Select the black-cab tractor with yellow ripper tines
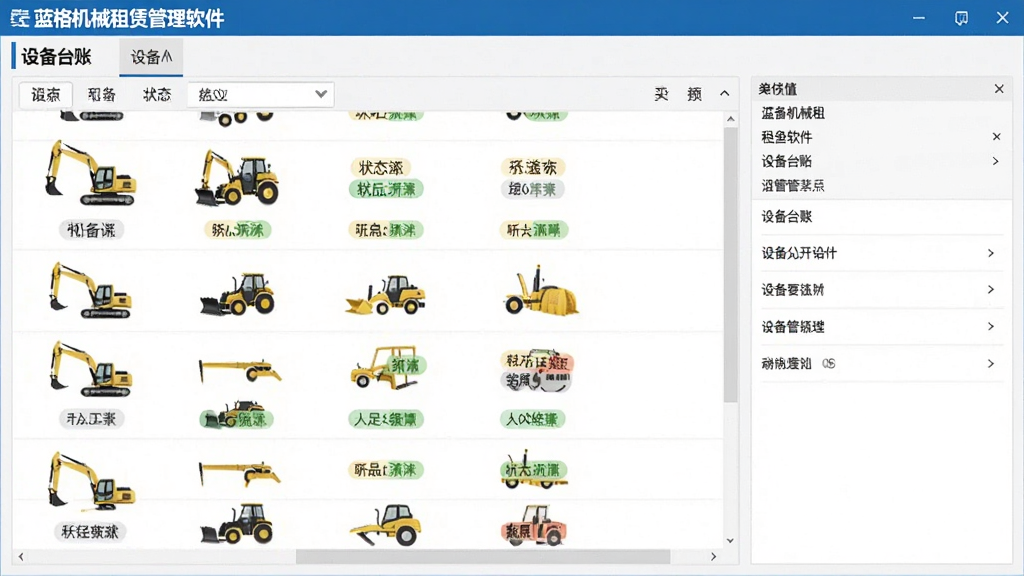 coord(387,524)
